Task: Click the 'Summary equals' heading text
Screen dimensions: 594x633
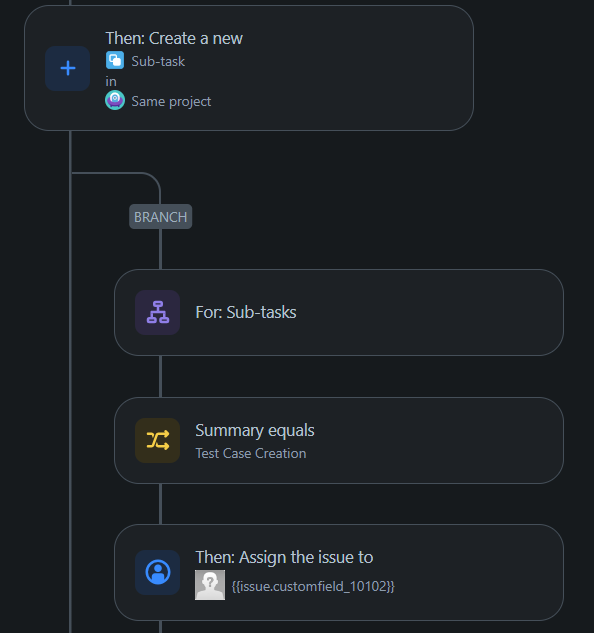Action: coord(255,430)
